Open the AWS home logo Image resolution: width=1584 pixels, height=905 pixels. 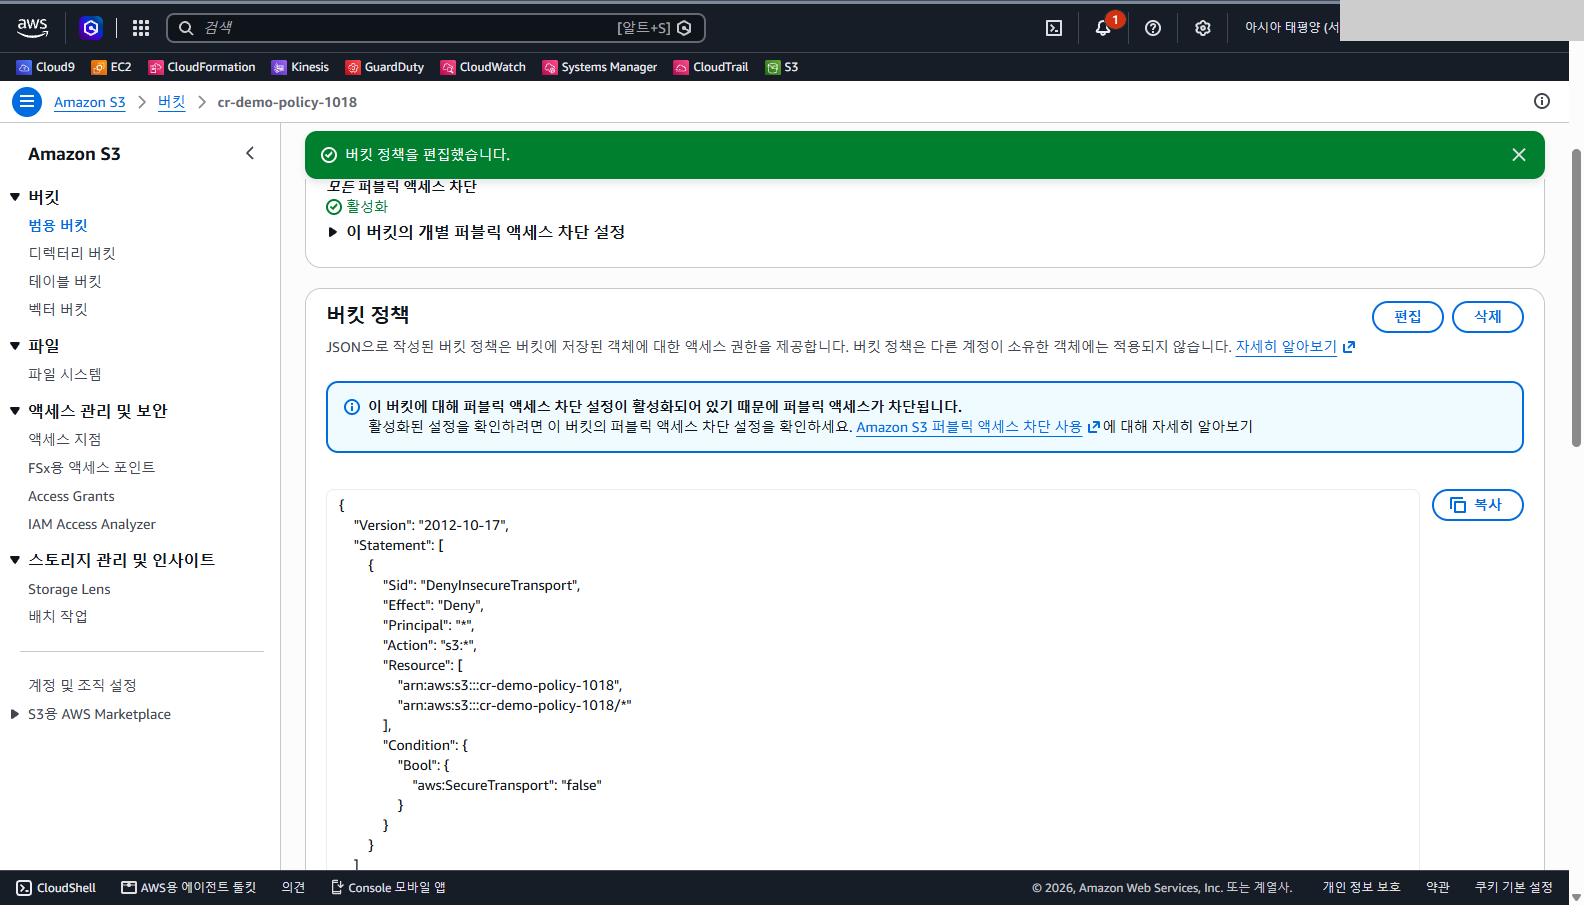click(x=32, y=27)
